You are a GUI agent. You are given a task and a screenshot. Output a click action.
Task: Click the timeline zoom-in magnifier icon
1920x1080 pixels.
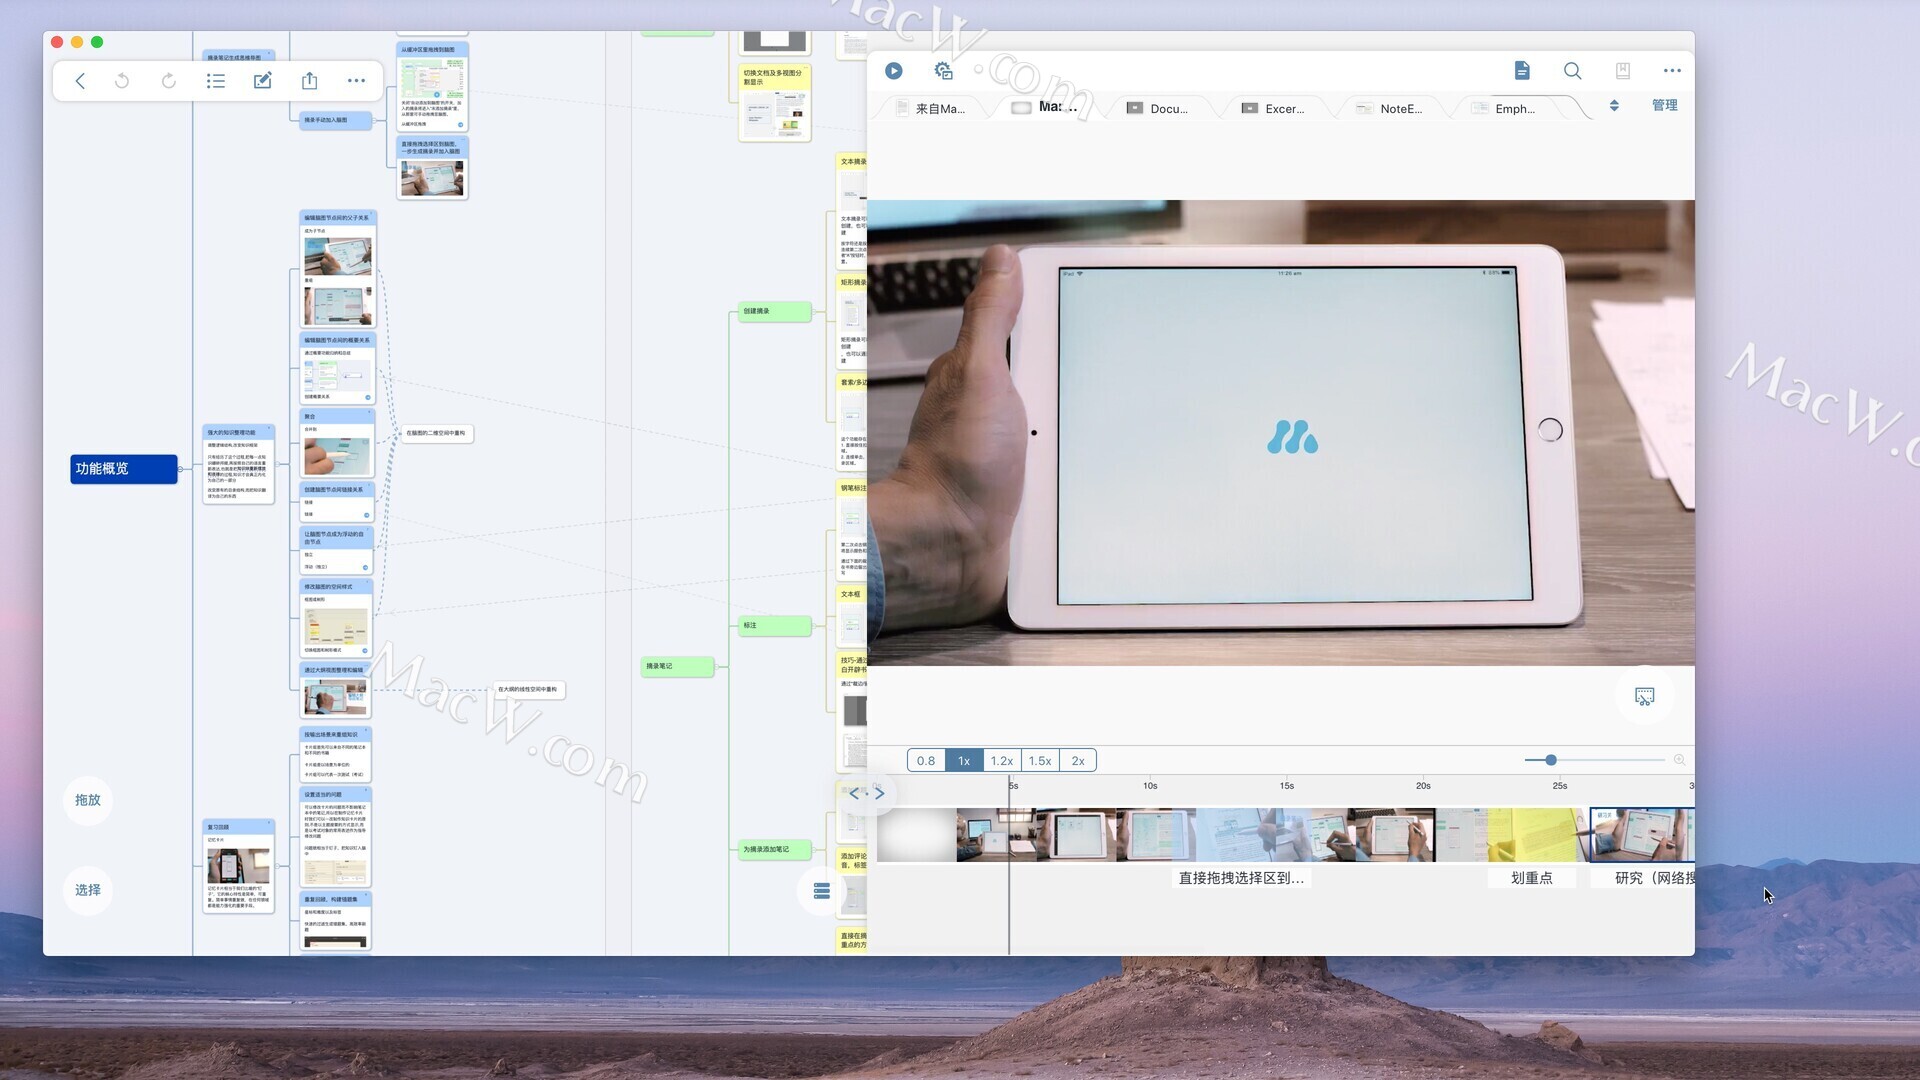tap(1679, 760)
